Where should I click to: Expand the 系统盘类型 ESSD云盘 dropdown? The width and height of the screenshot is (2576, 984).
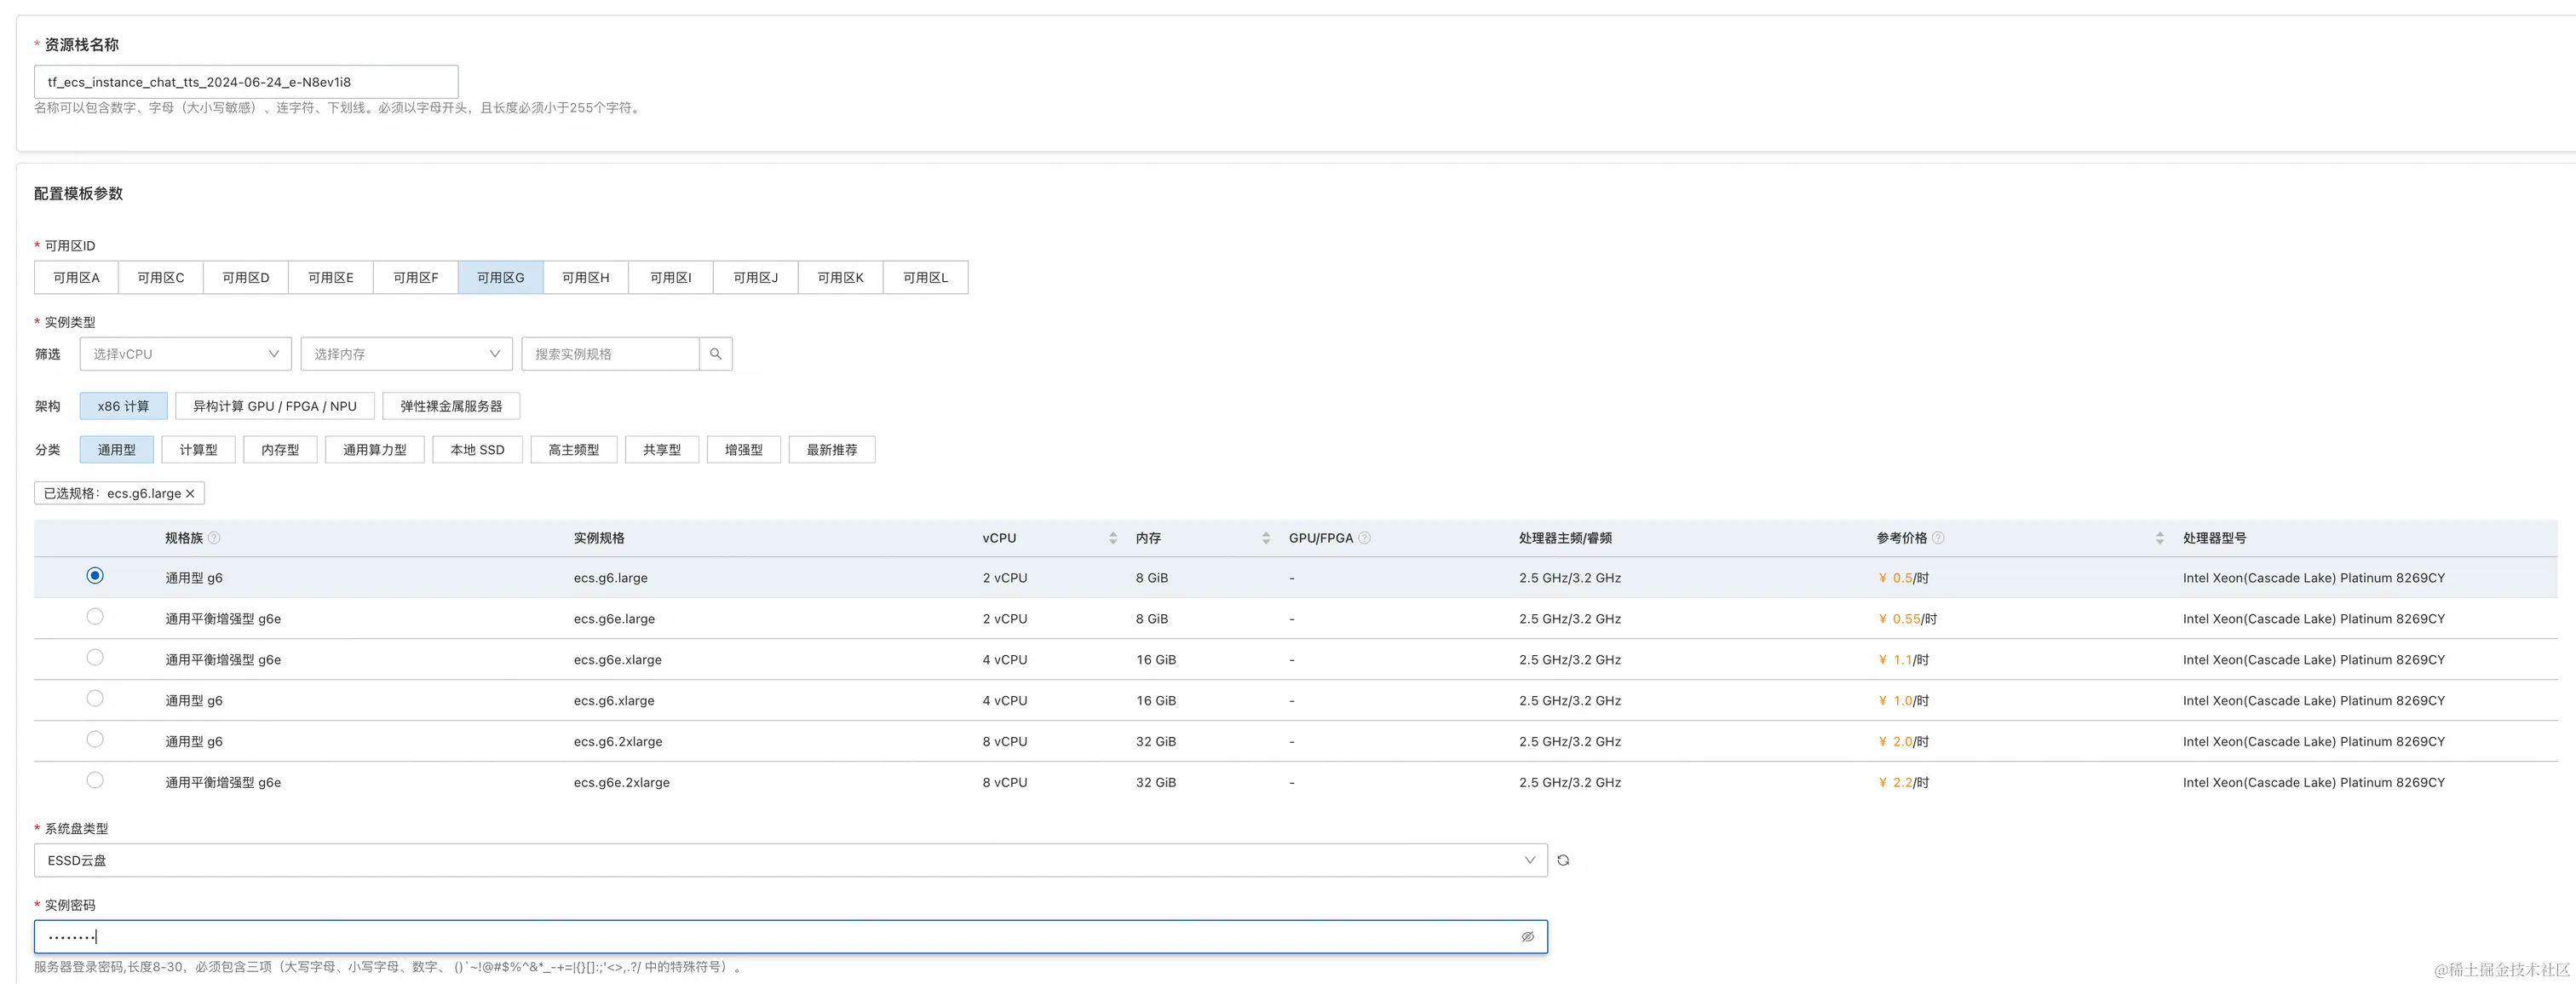pos(790,860)
